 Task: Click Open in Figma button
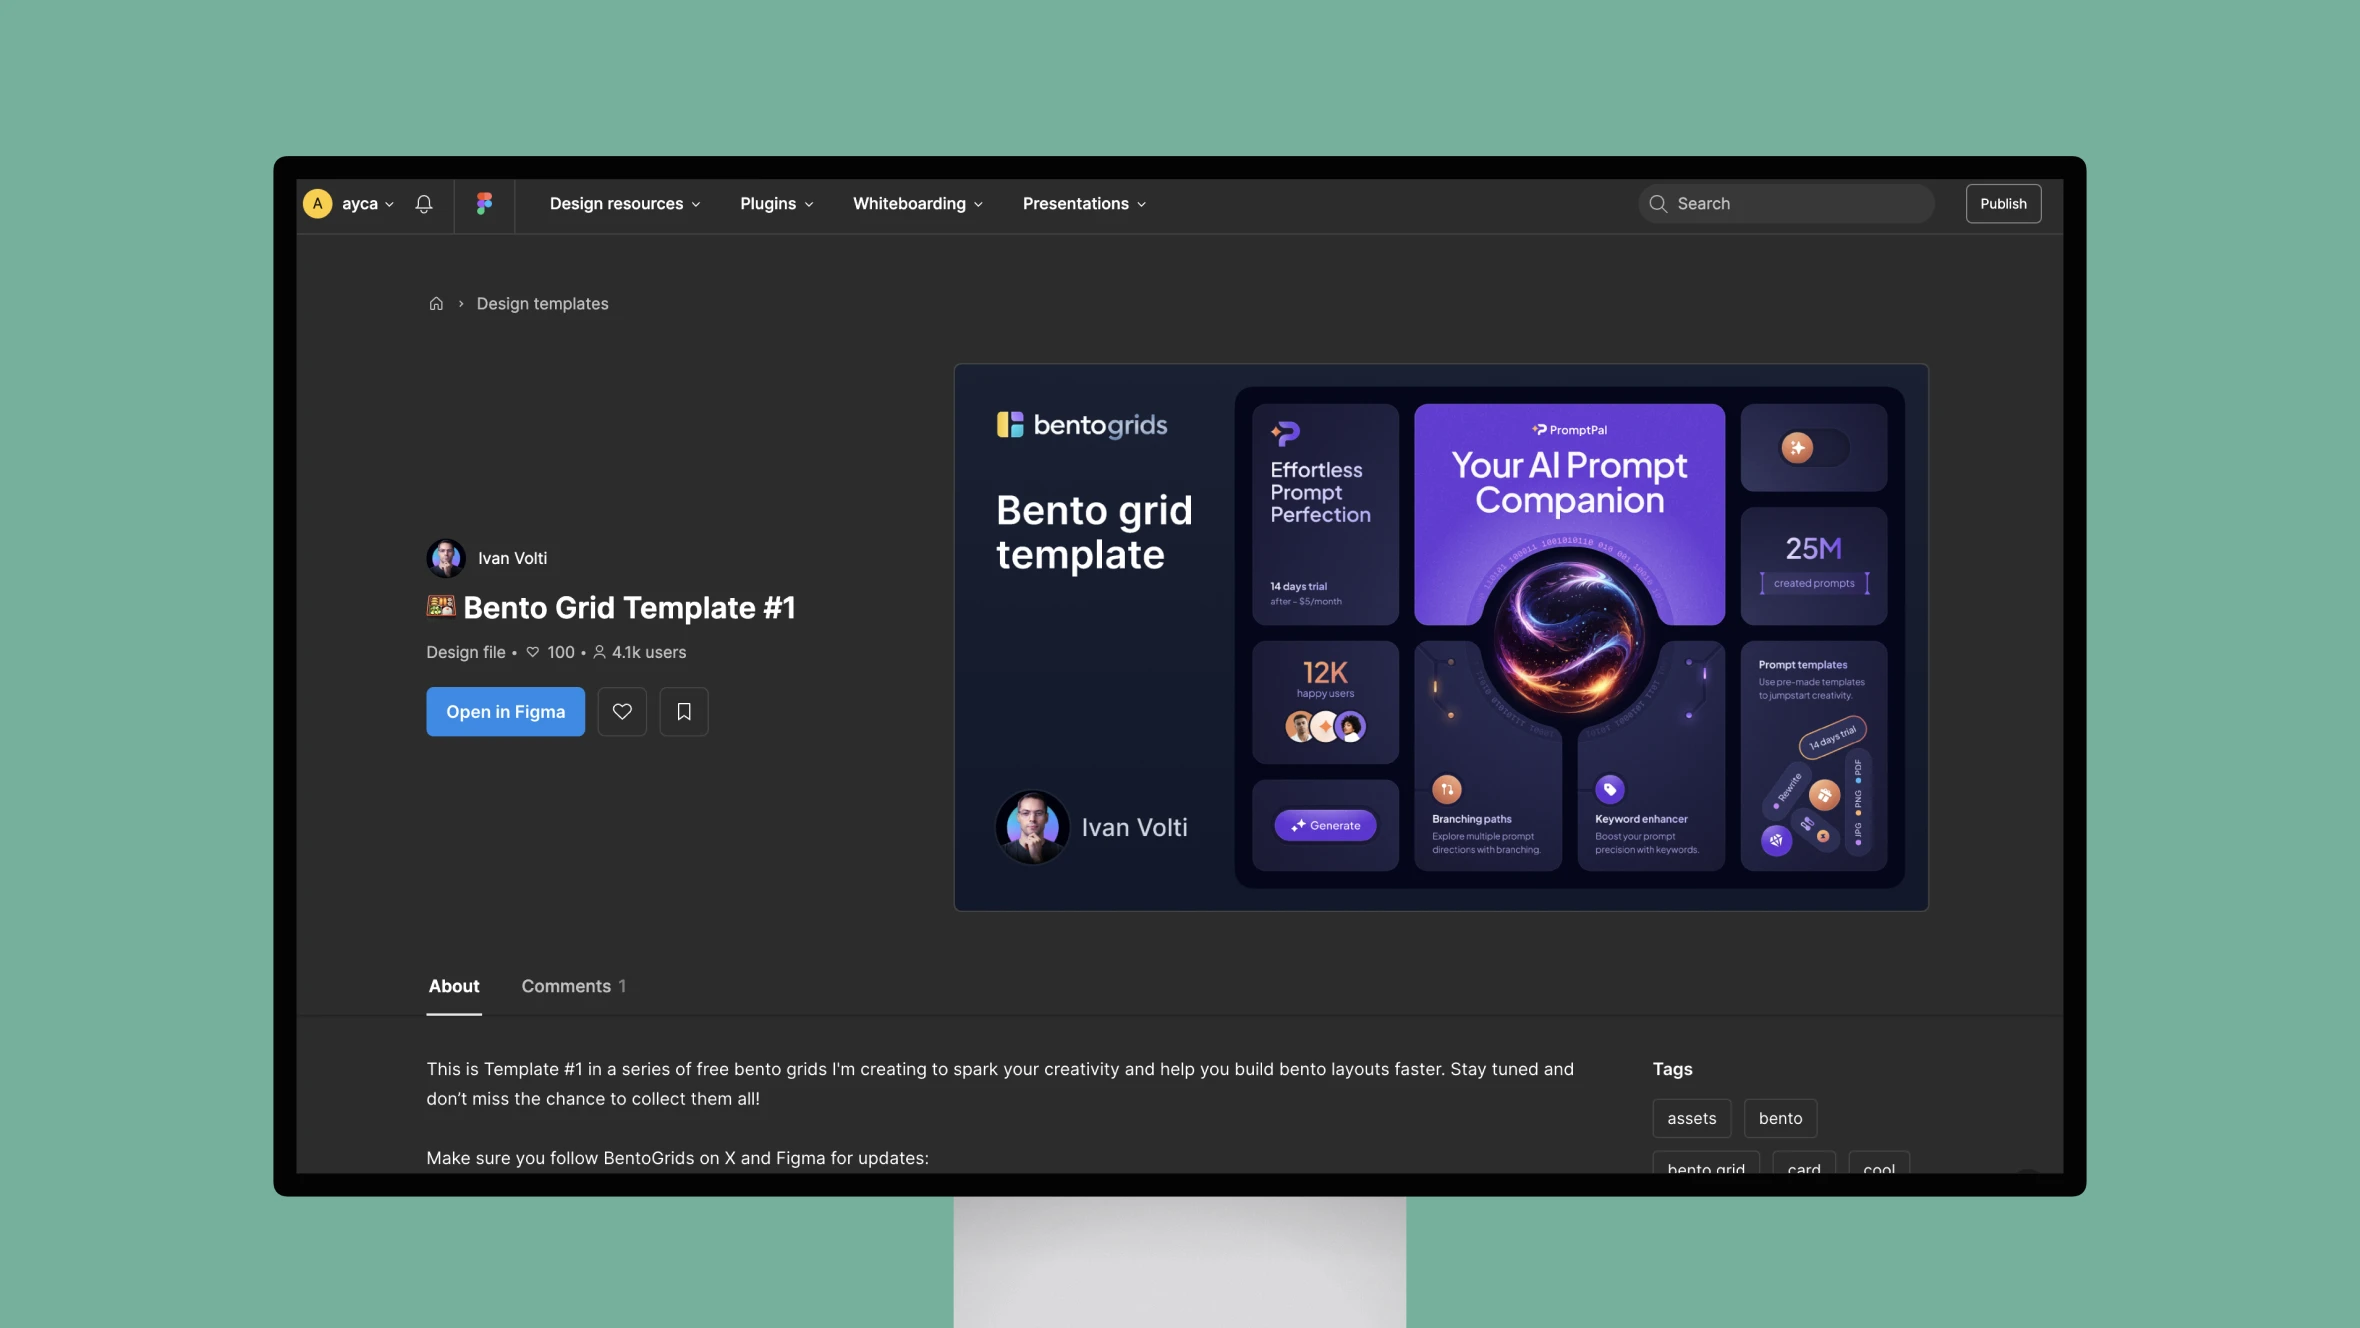[x=506, y=710]
